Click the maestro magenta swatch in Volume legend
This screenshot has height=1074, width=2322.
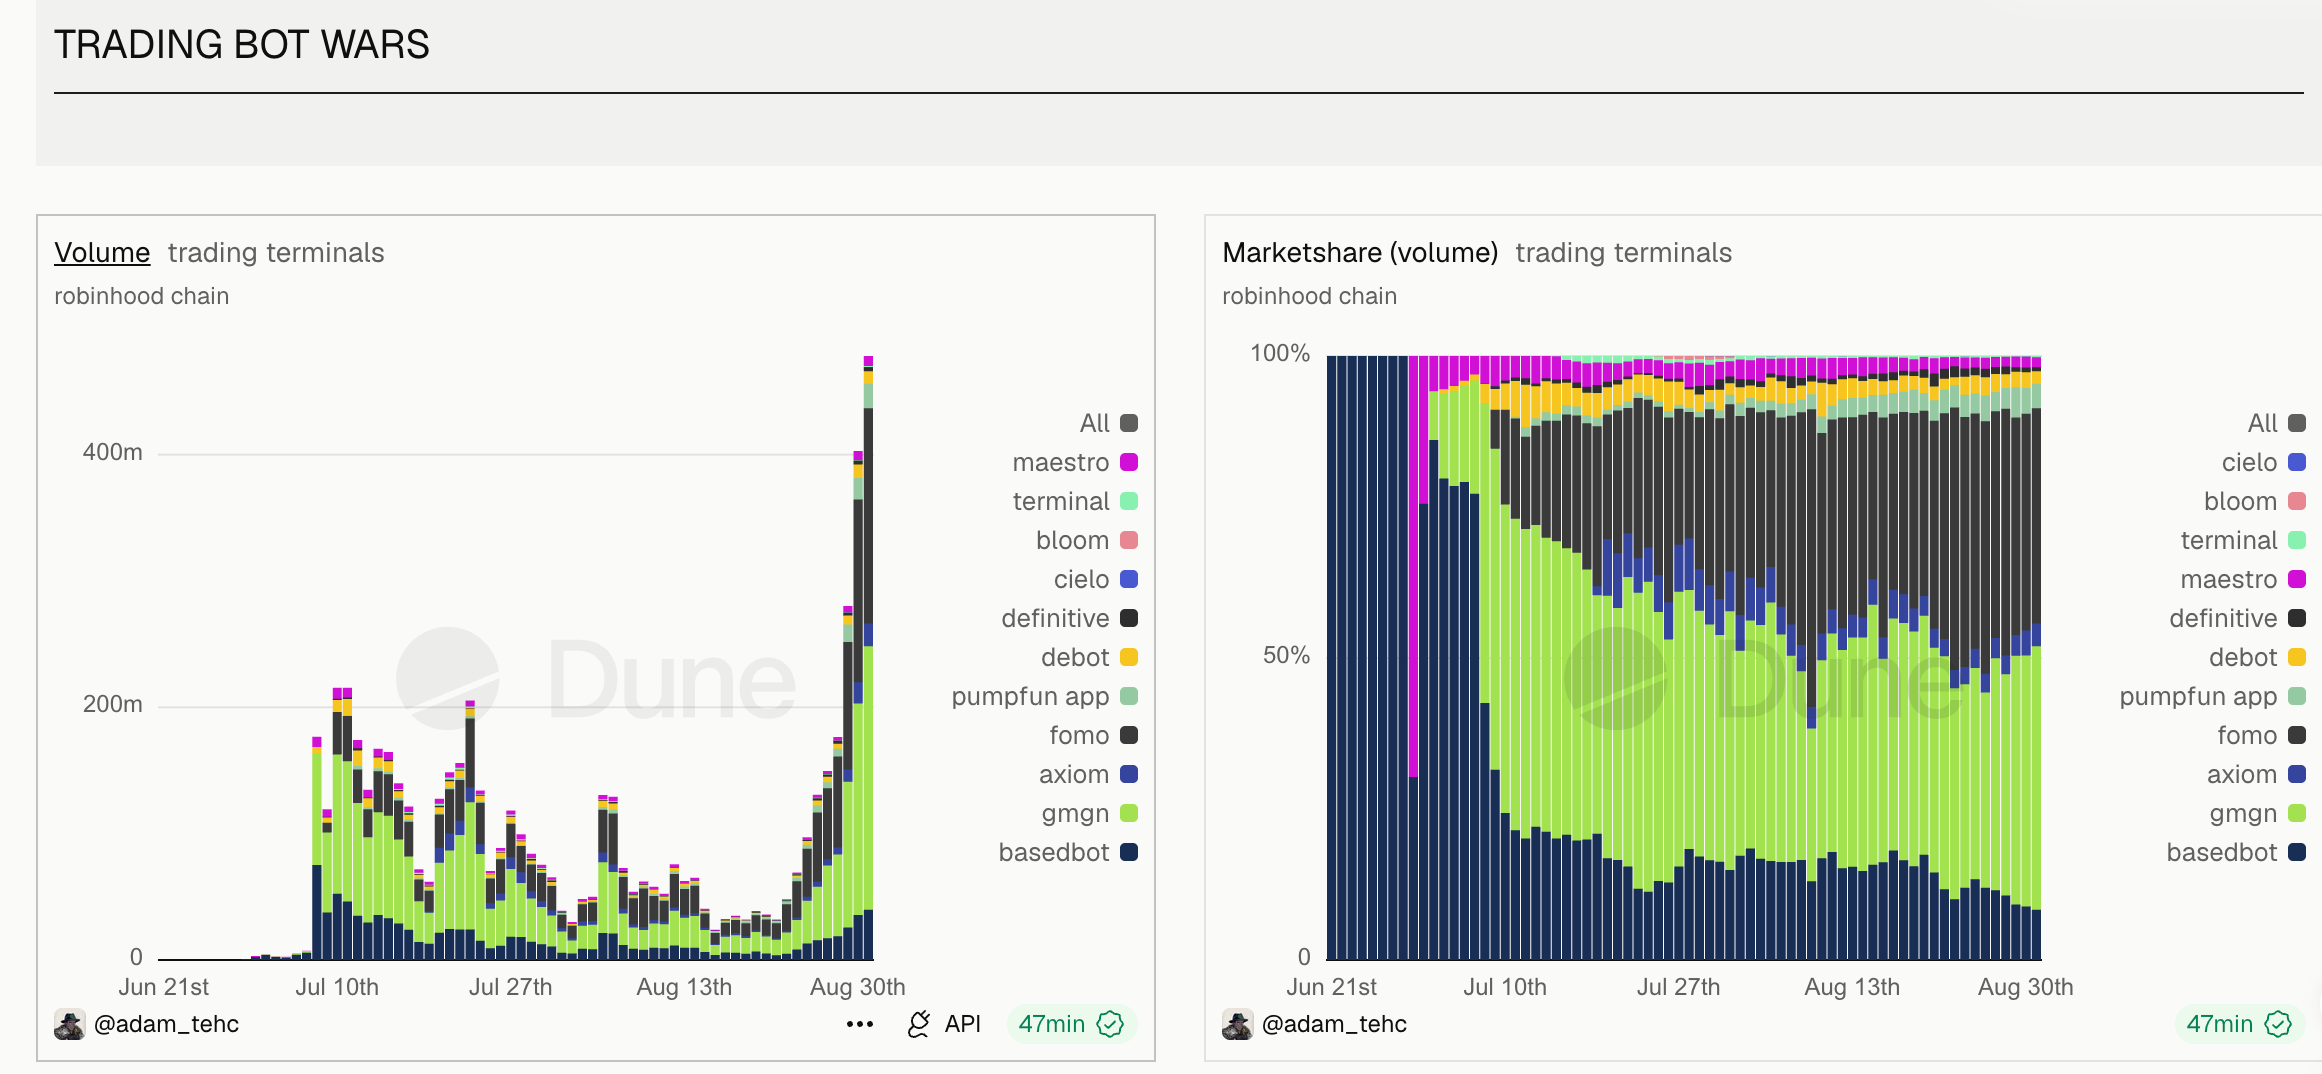pyautogui.click(x=1129, y=462)
